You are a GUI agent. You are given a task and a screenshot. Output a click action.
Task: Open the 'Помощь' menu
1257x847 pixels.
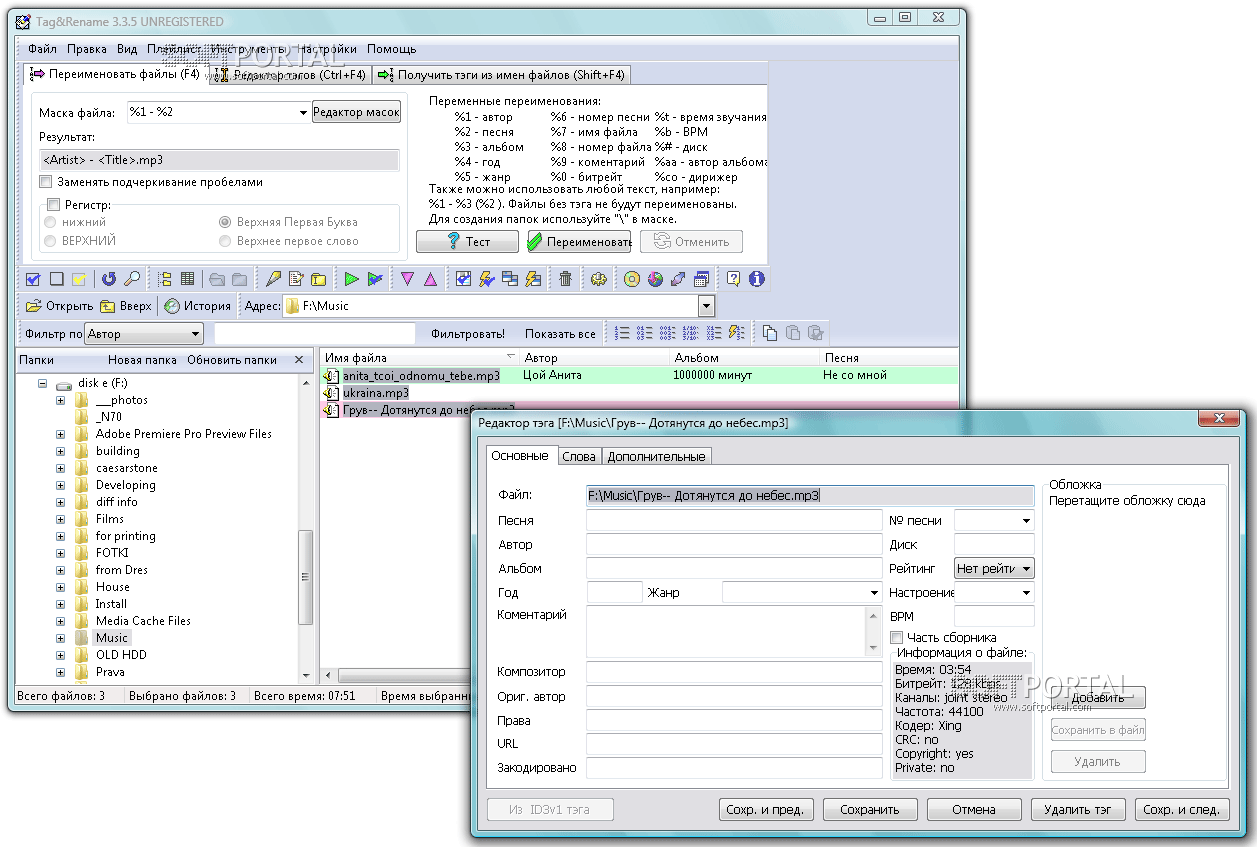coord(391,49)
